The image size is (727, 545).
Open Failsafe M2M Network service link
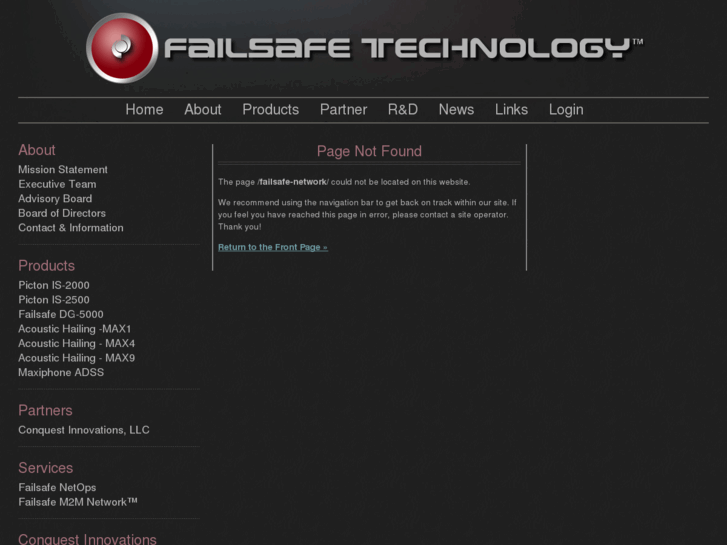[x=78, y=502]
